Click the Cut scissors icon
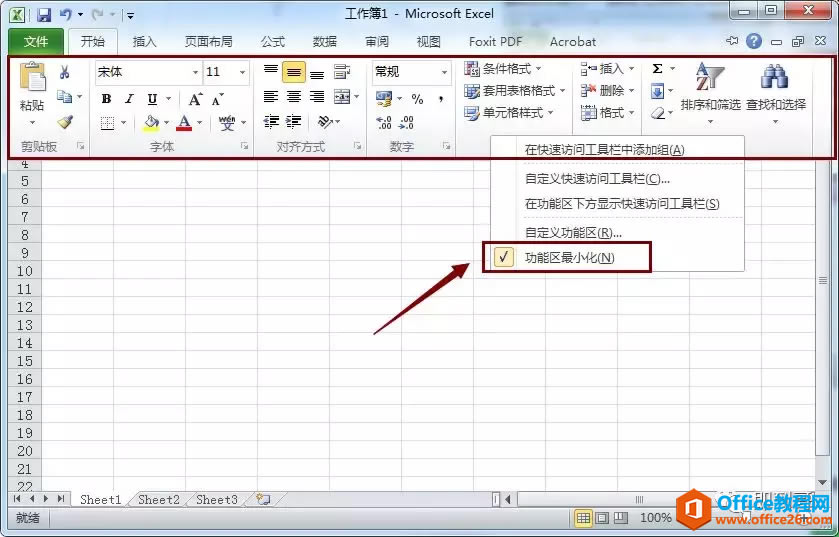Viewport: 839px width, 537px height. [65, 72]
